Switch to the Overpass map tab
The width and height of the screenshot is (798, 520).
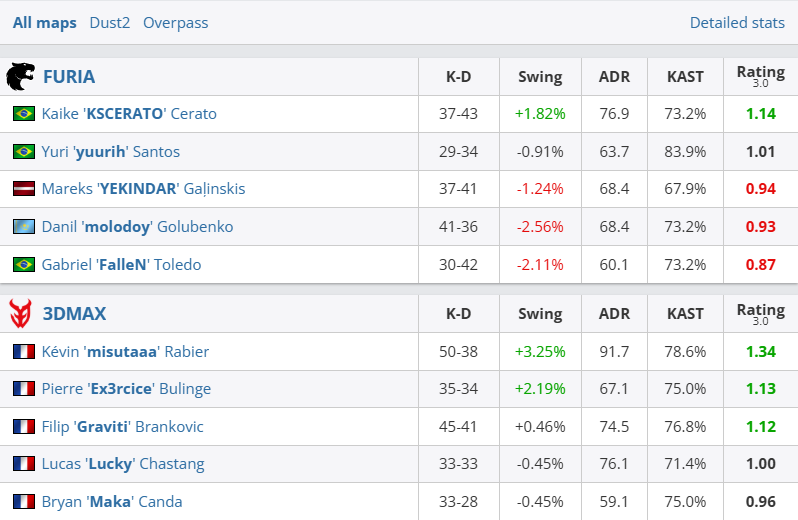(176, 23)
